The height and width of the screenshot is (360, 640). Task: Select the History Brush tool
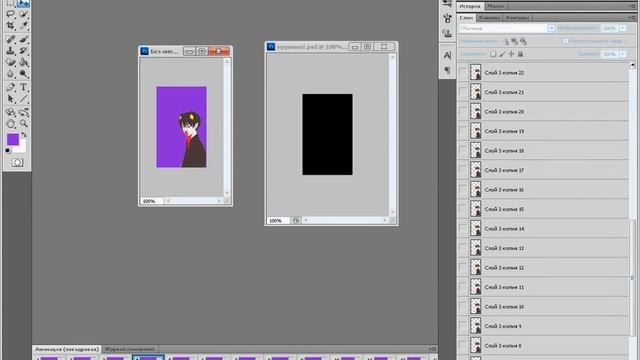[x=23, y=51]
